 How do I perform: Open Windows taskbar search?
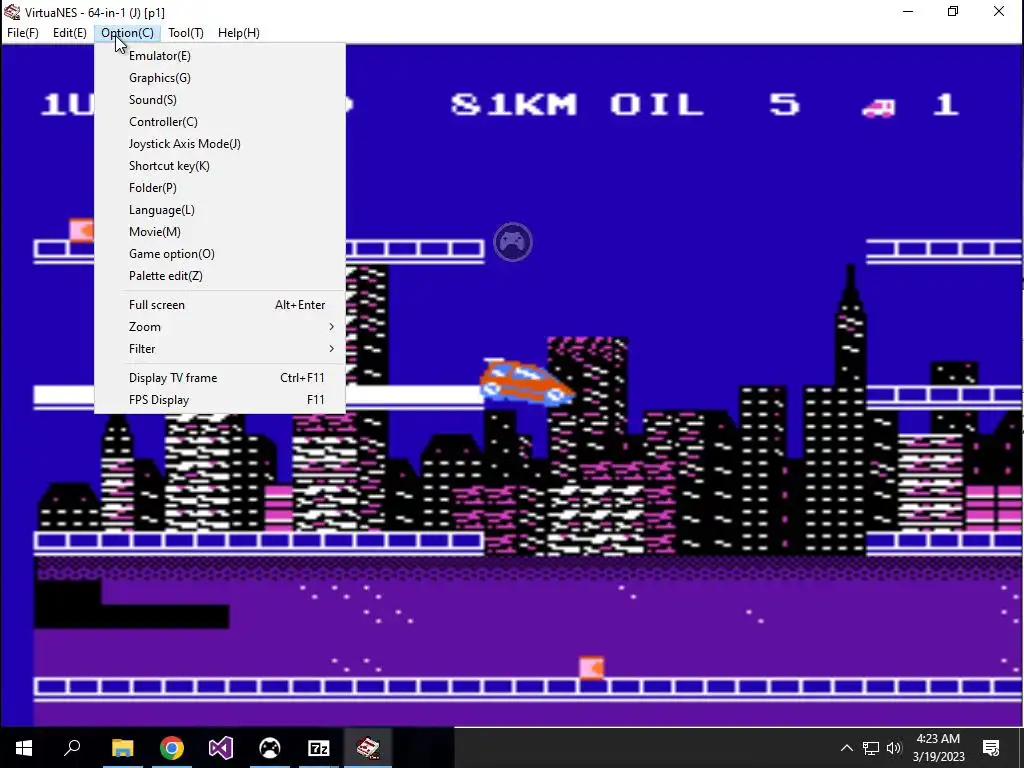coord(72,748)
